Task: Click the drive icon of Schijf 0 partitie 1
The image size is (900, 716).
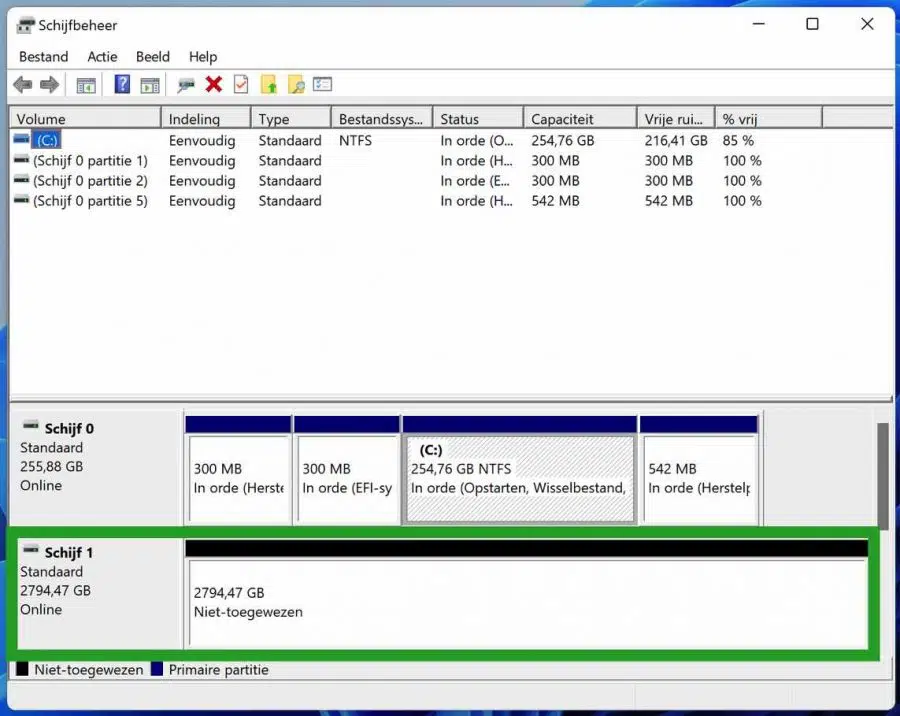Action: coord(21,159)
